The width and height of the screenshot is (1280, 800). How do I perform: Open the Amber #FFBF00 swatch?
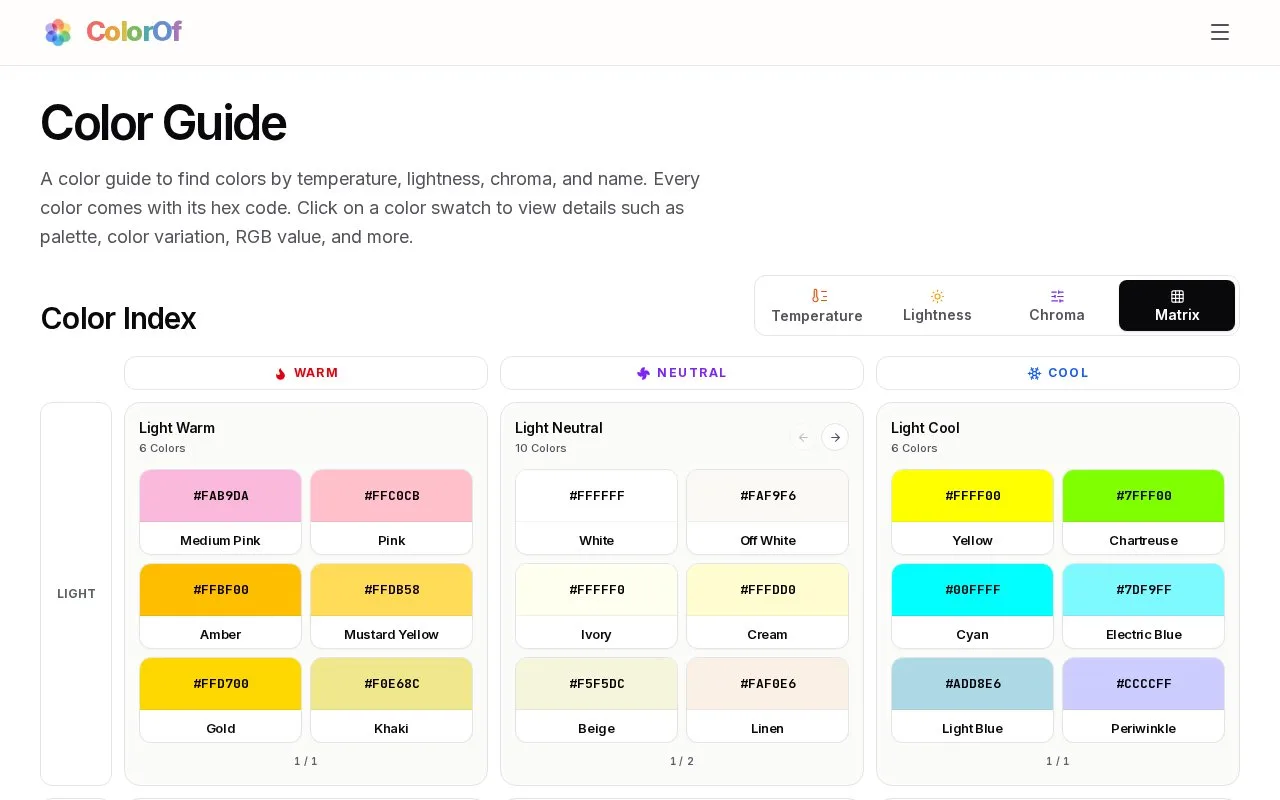[x=220, y=606]
